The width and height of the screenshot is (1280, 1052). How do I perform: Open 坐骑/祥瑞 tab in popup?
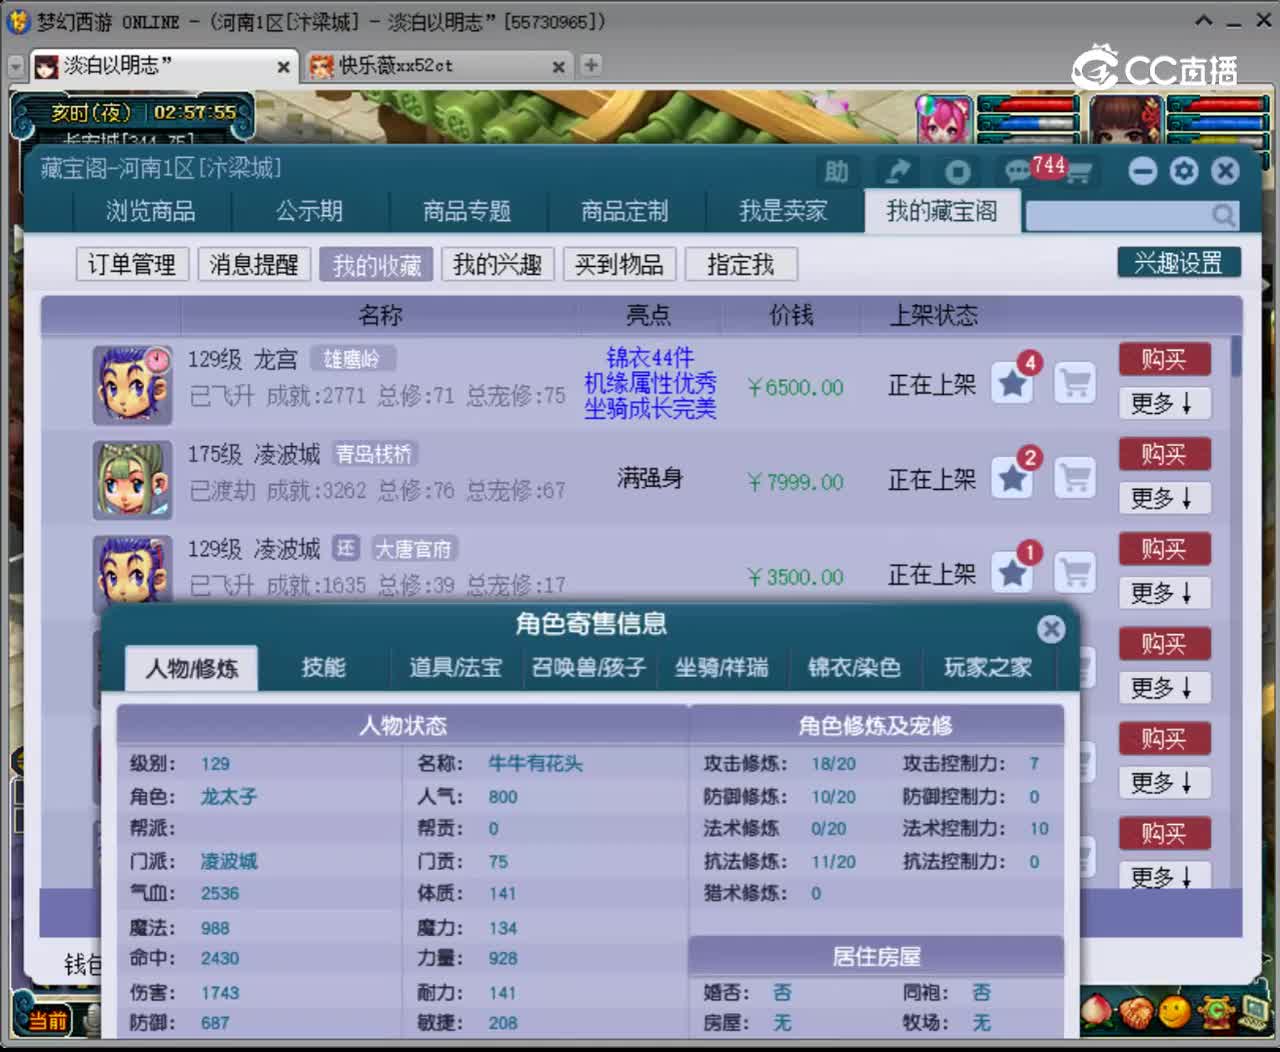tap(722, 668)
